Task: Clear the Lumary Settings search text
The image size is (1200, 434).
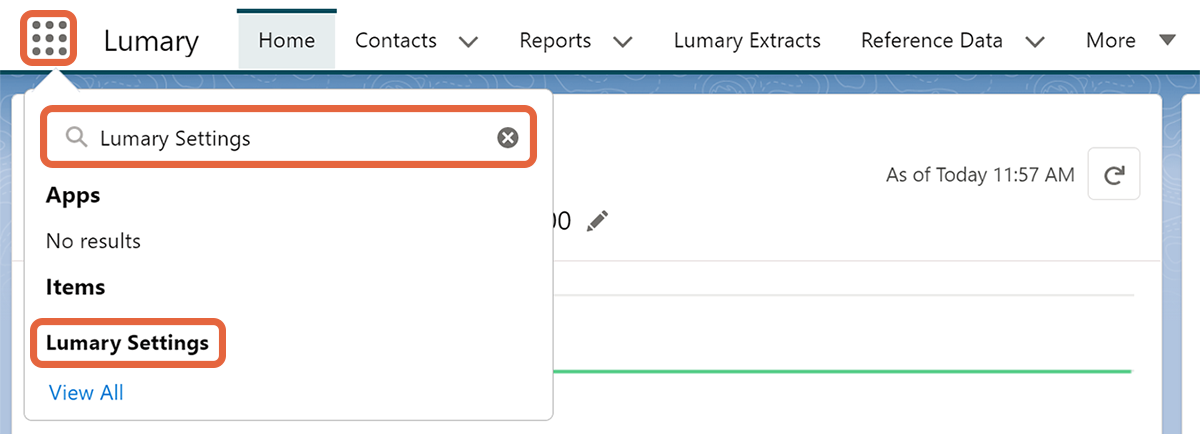Action: 508,138
